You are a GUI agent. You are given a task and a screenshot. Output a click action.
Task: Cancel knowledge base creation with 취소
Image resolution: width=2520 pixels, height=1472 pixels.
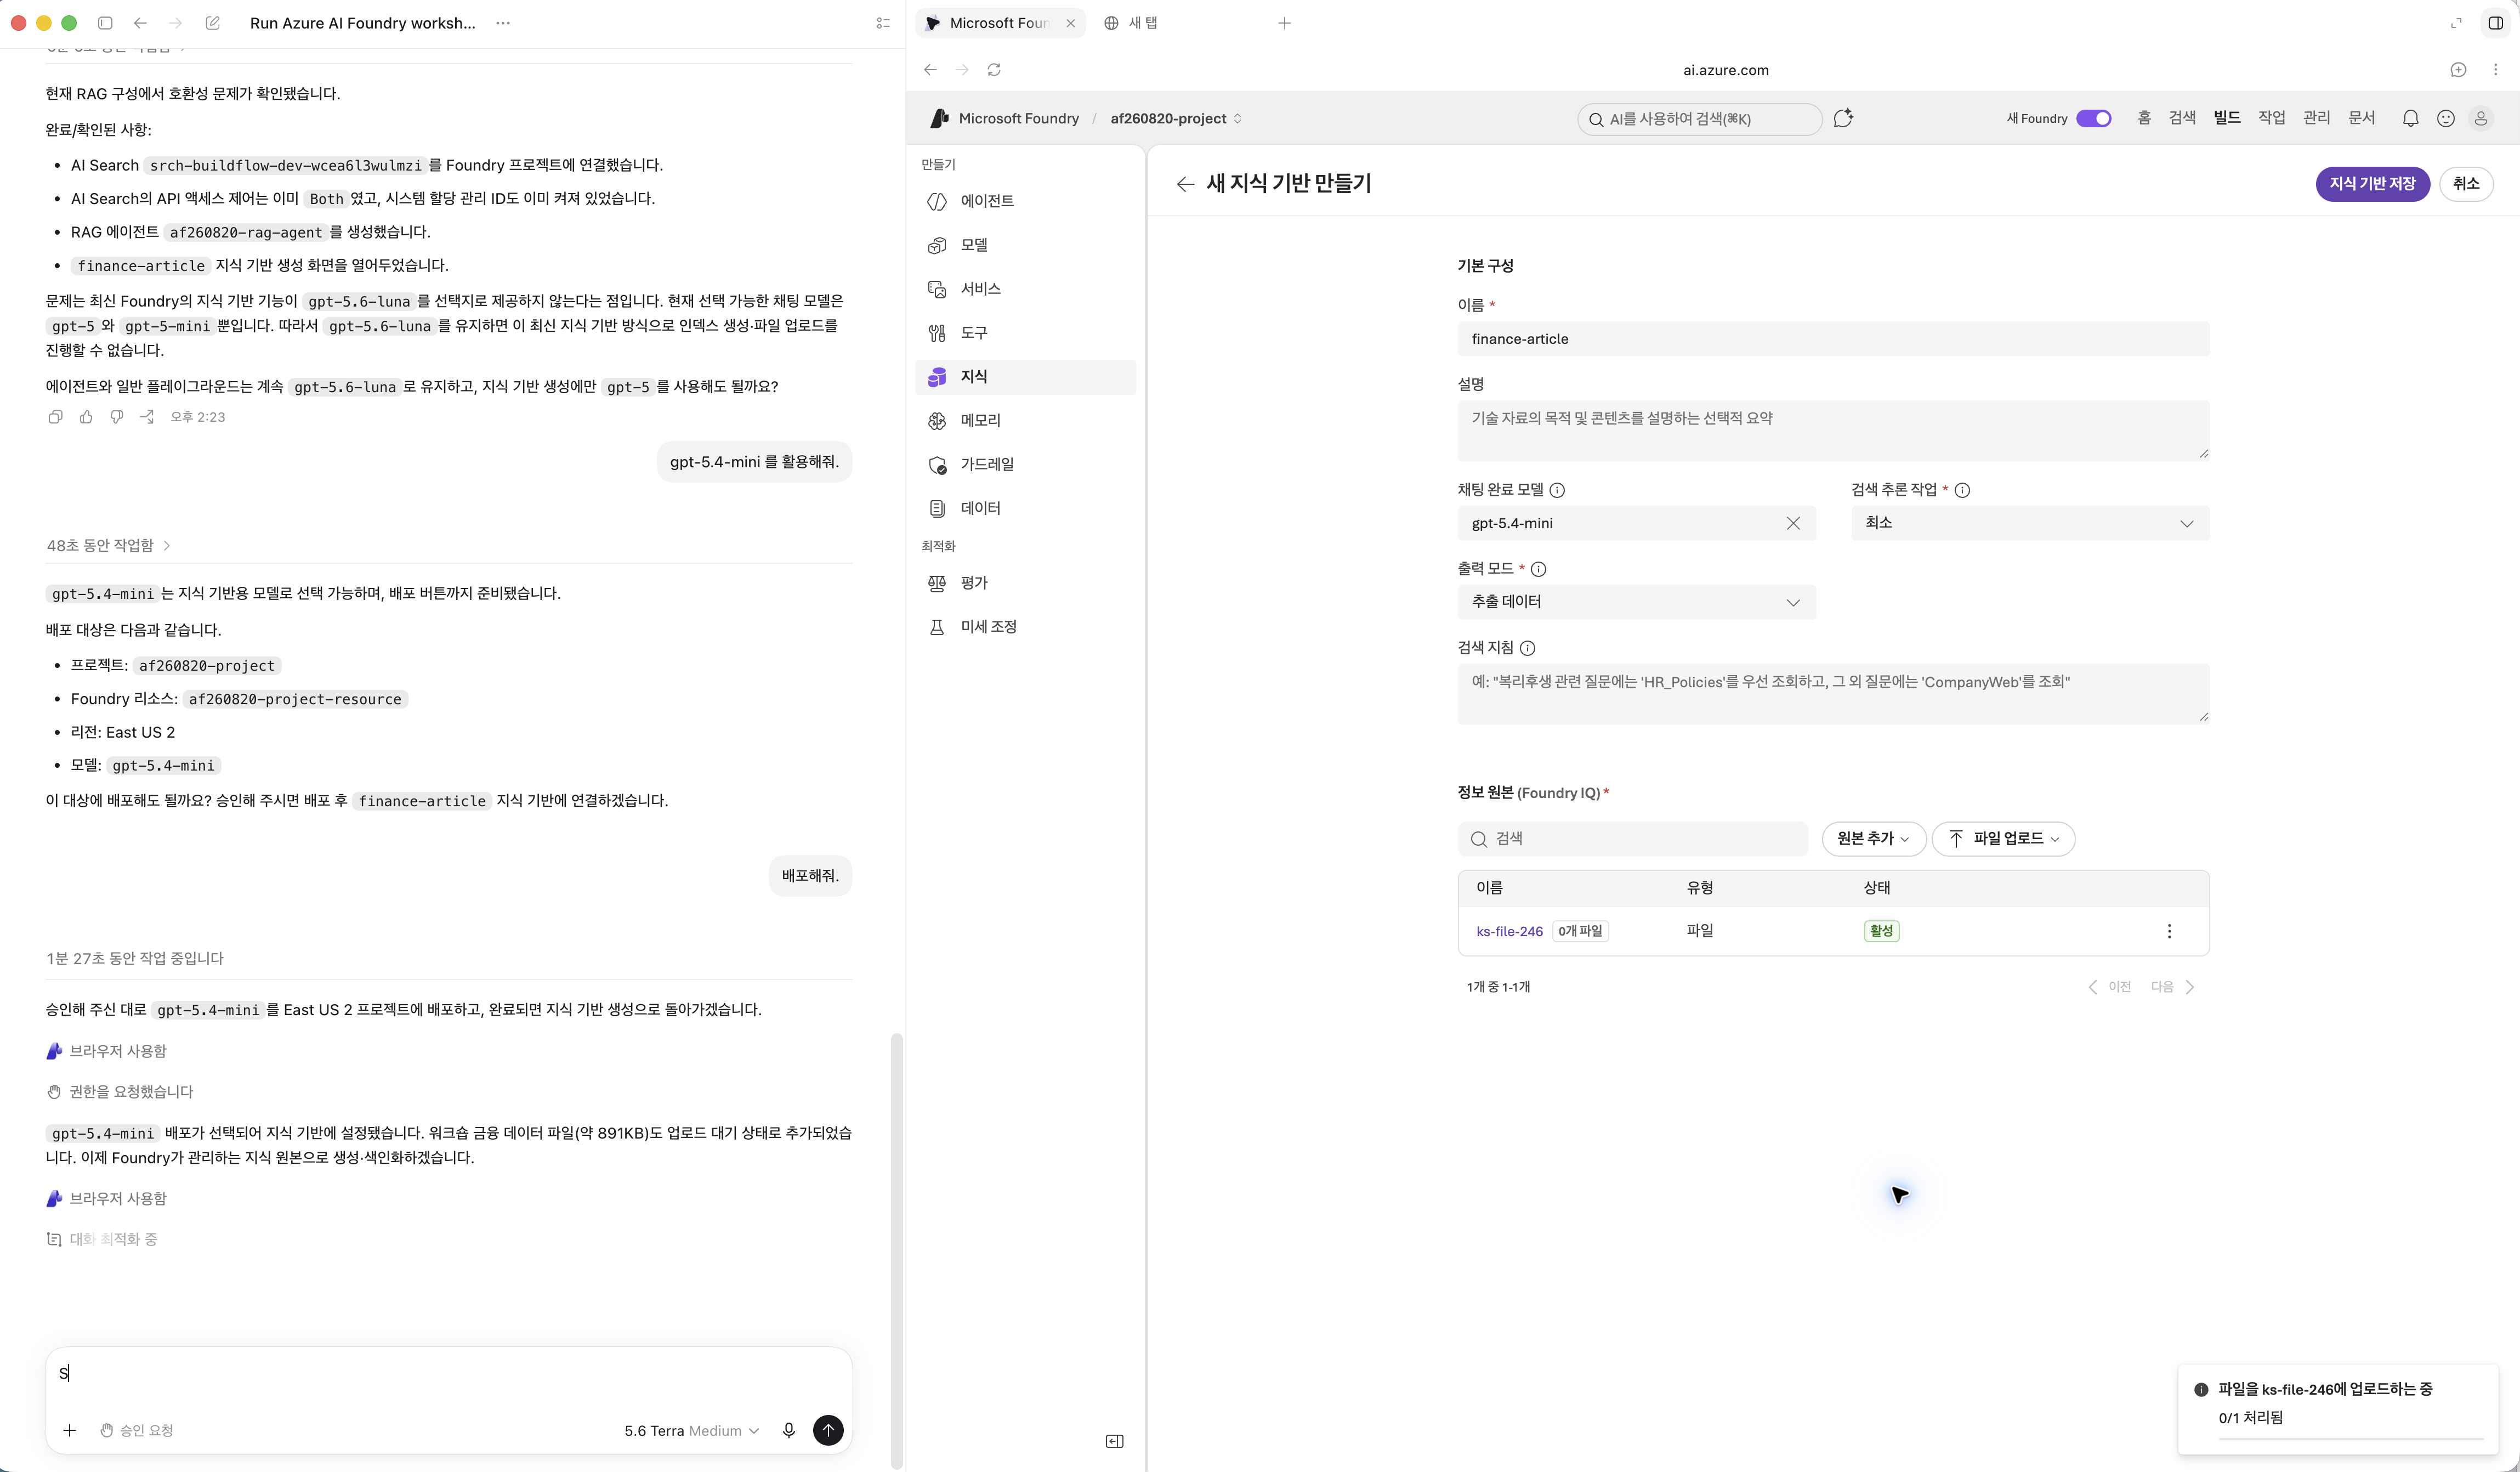point(2466,184)
